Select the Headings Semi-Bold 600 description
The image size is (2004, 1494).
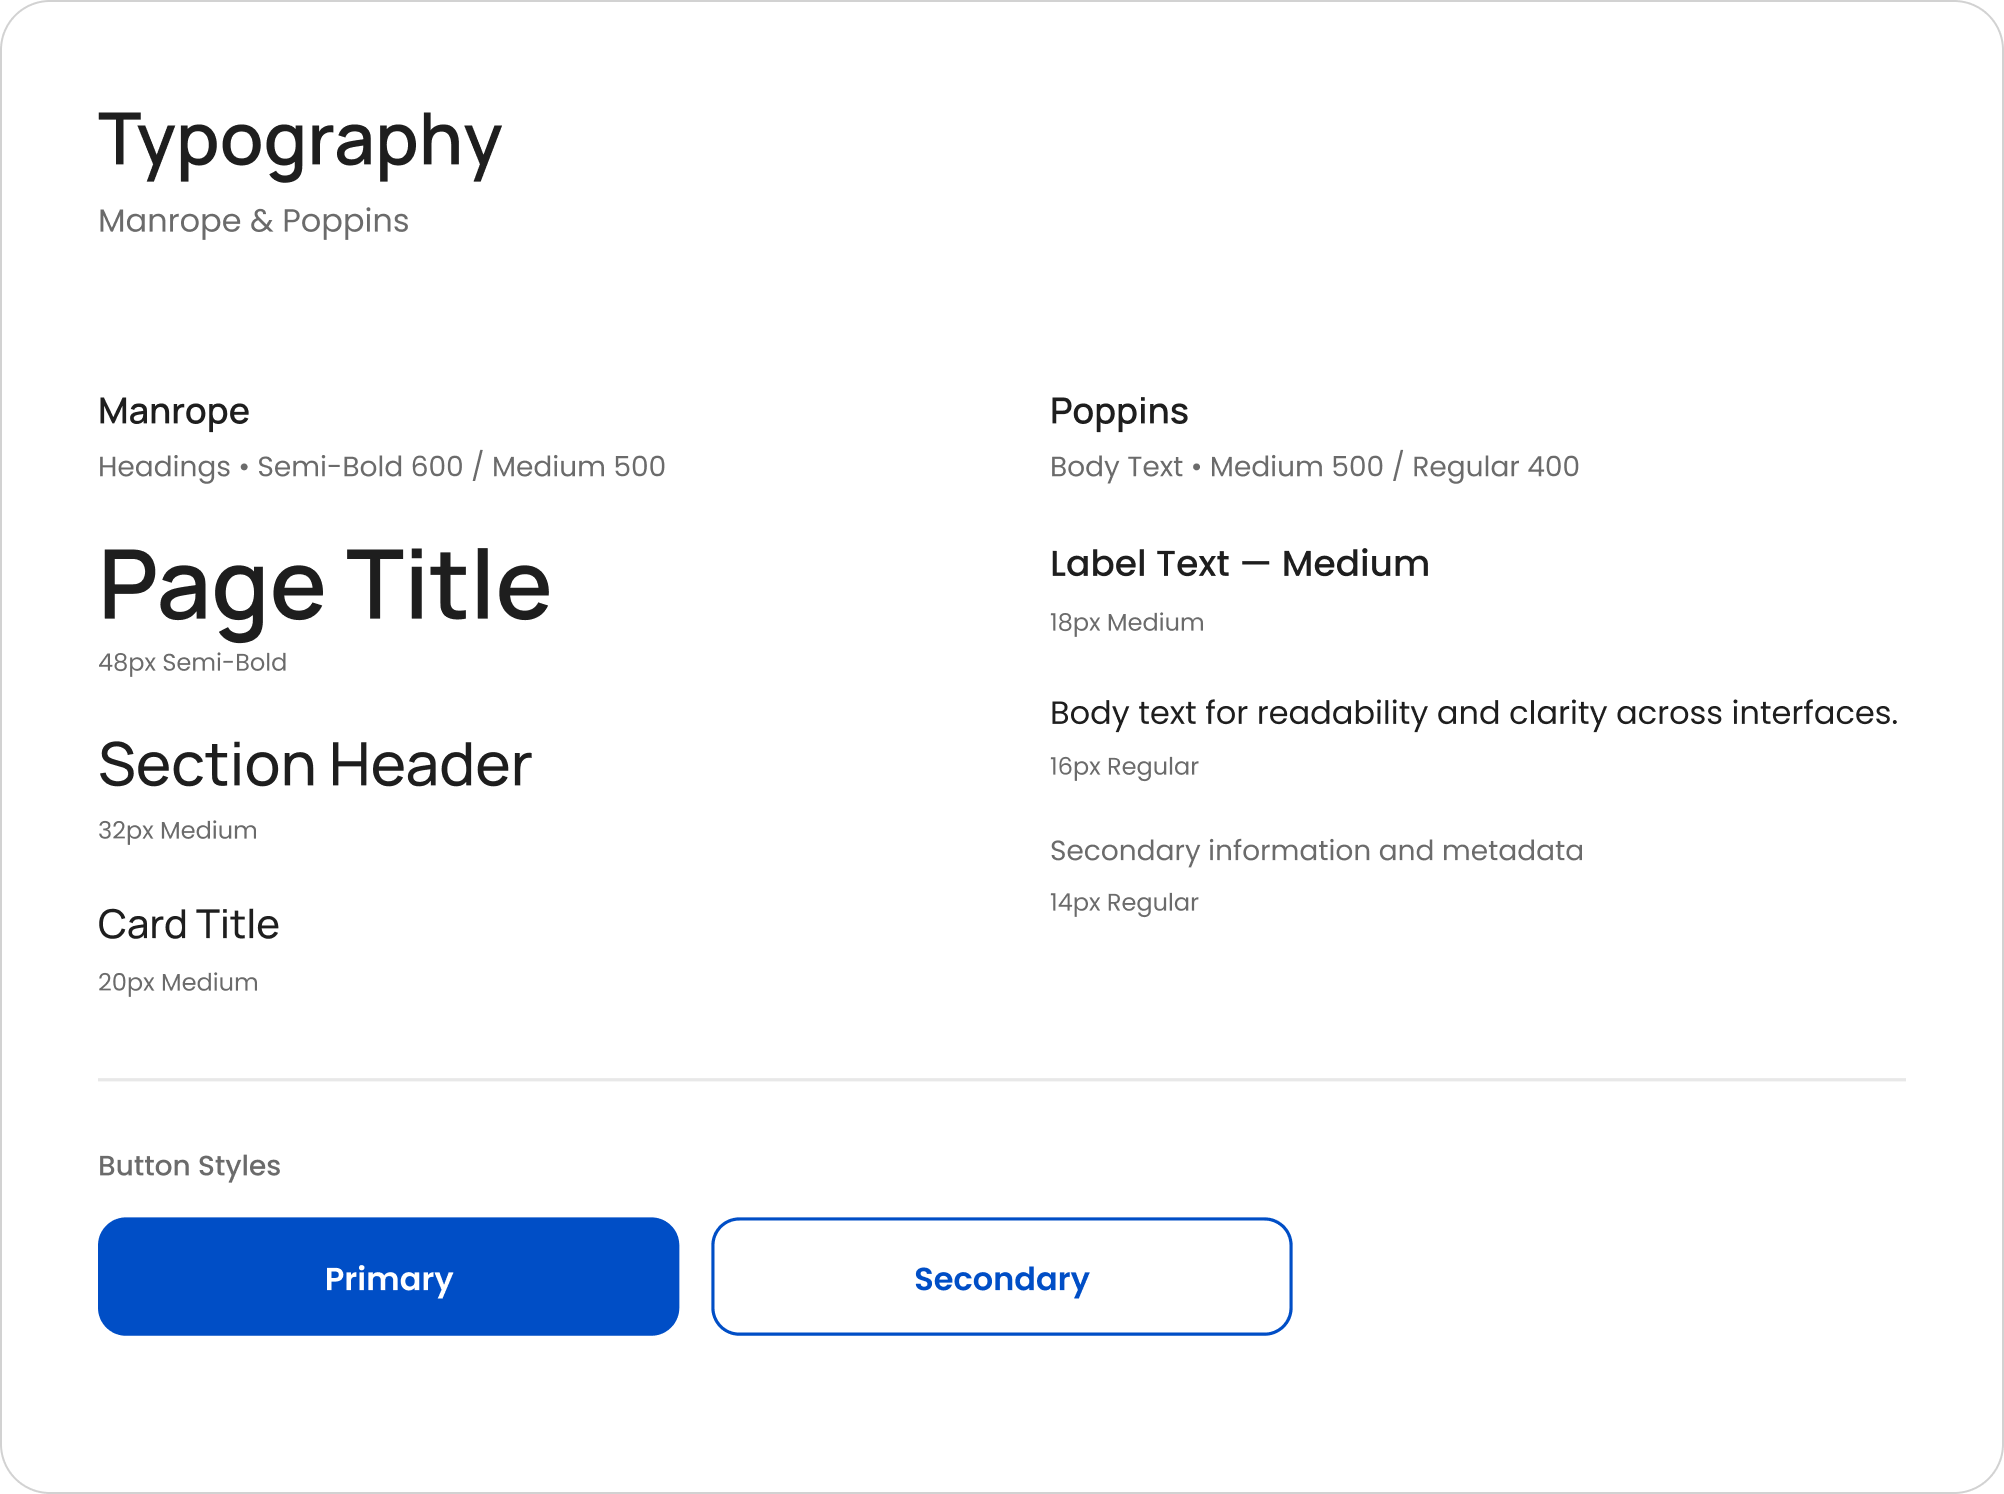click(x=381, y=466)
